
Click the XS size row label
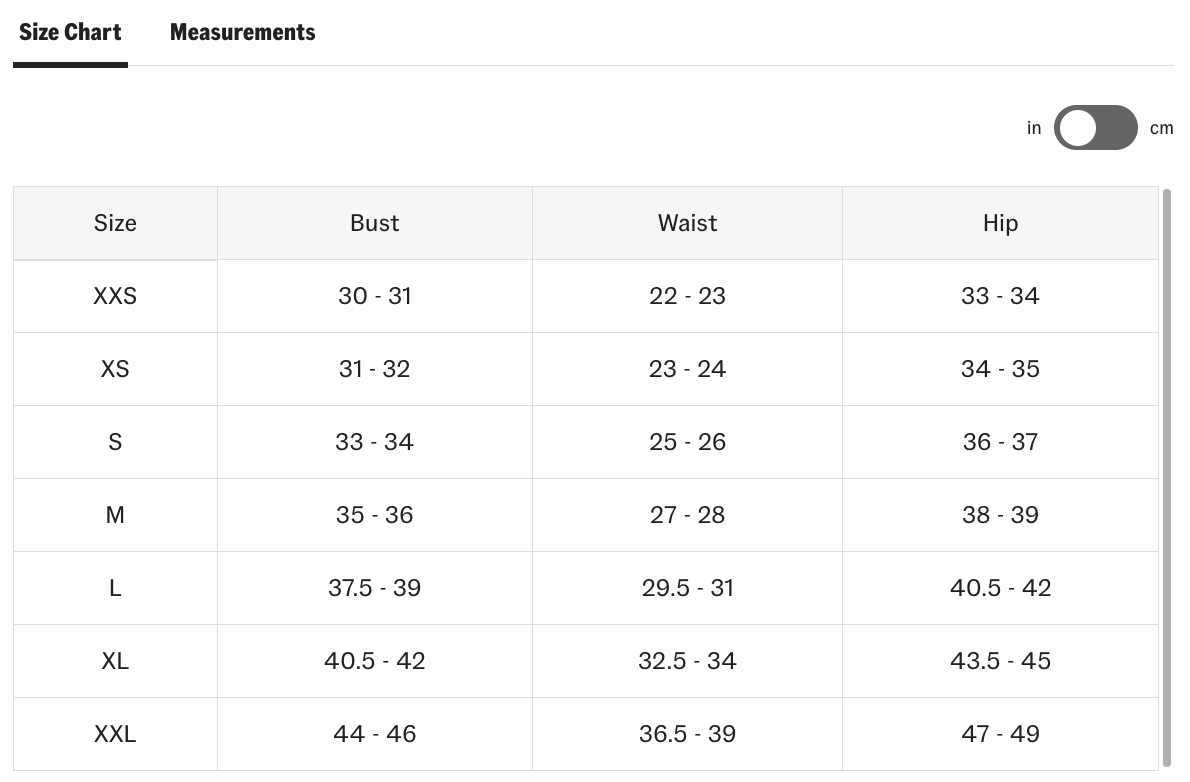[115, 369]
